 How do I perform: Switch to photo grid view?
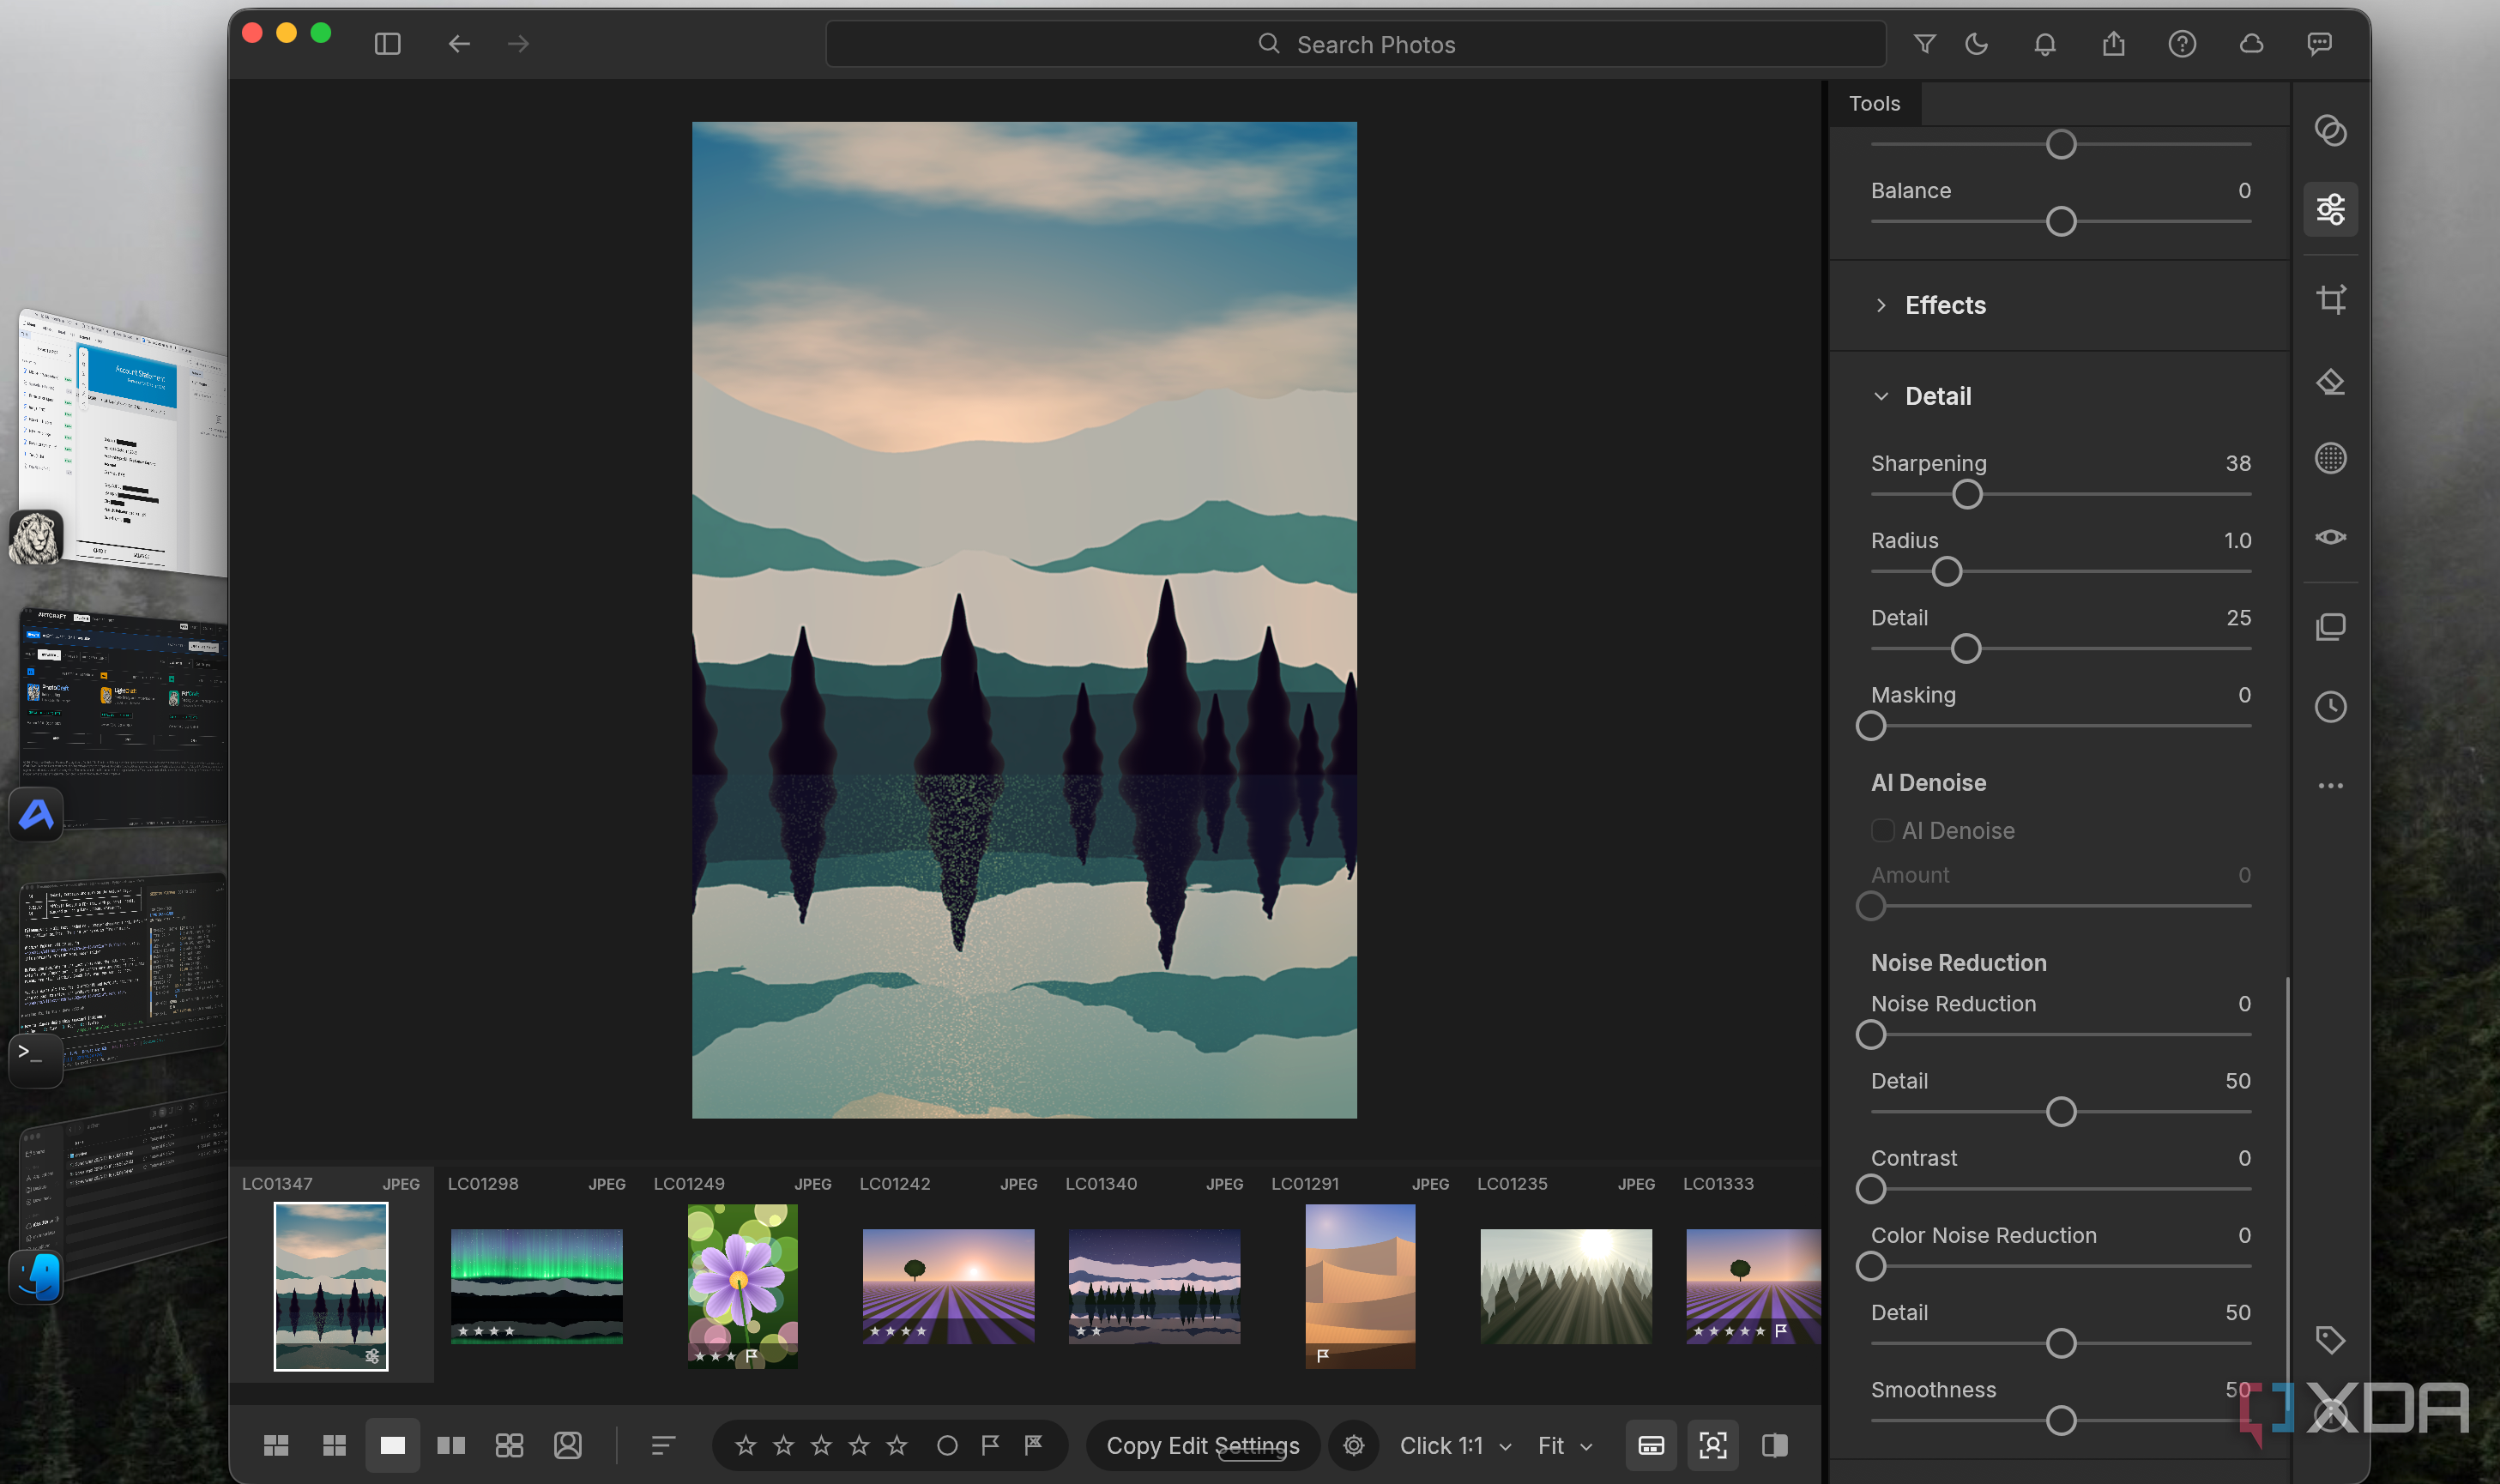[x=276, y=1445]
